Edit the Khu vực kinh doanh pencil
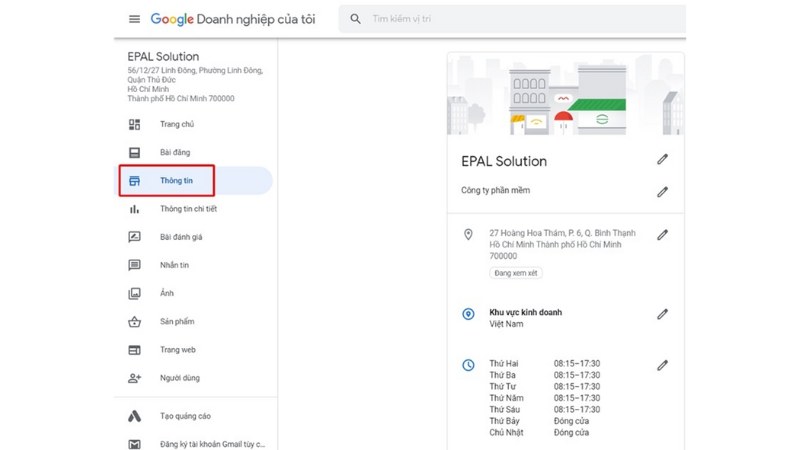 click(662, 314)
